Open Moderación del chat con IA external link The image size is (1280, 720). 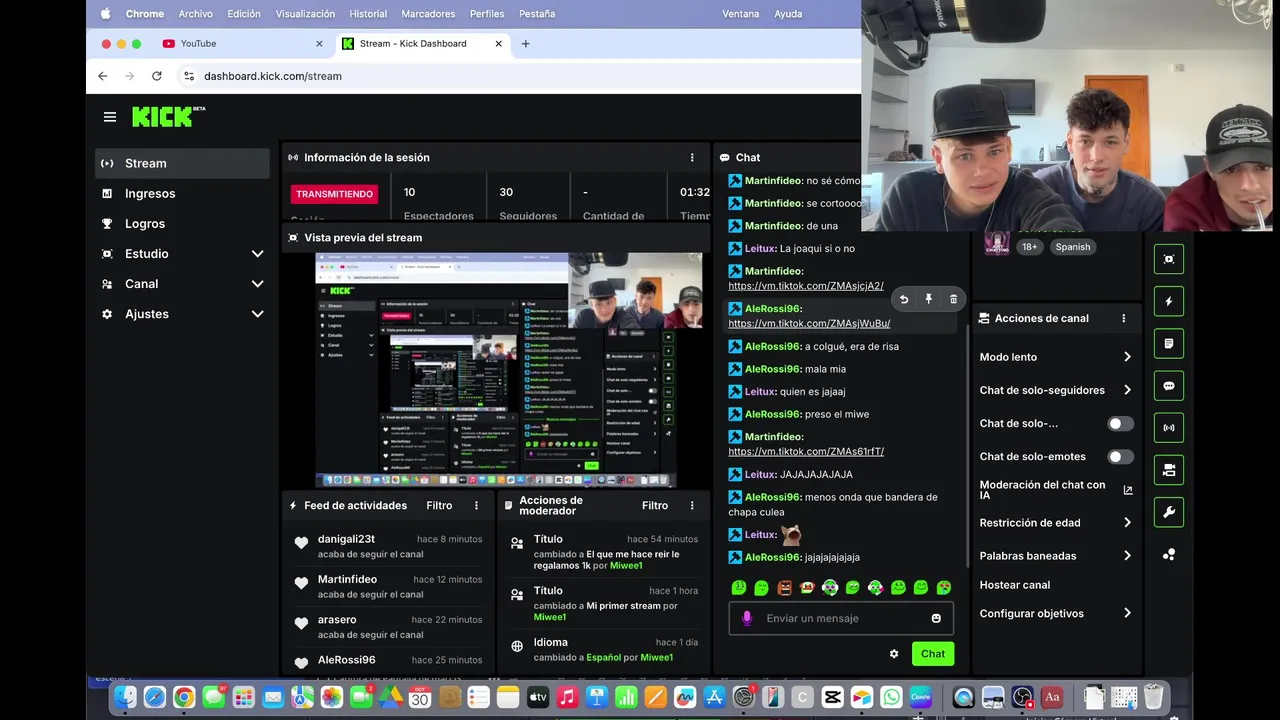point(1128,490)
